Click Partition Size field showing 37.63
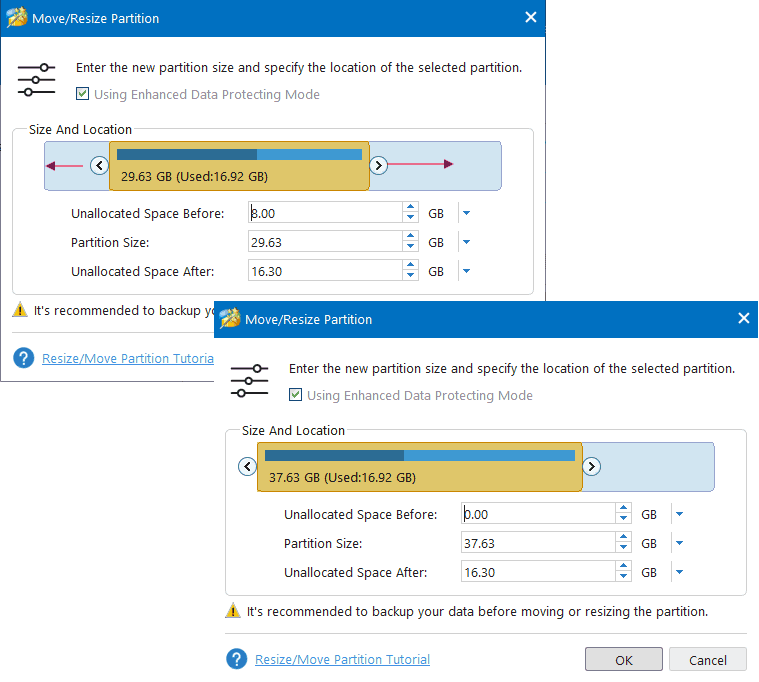The width and height of the screenshot is (759, 682). point(538,543)
